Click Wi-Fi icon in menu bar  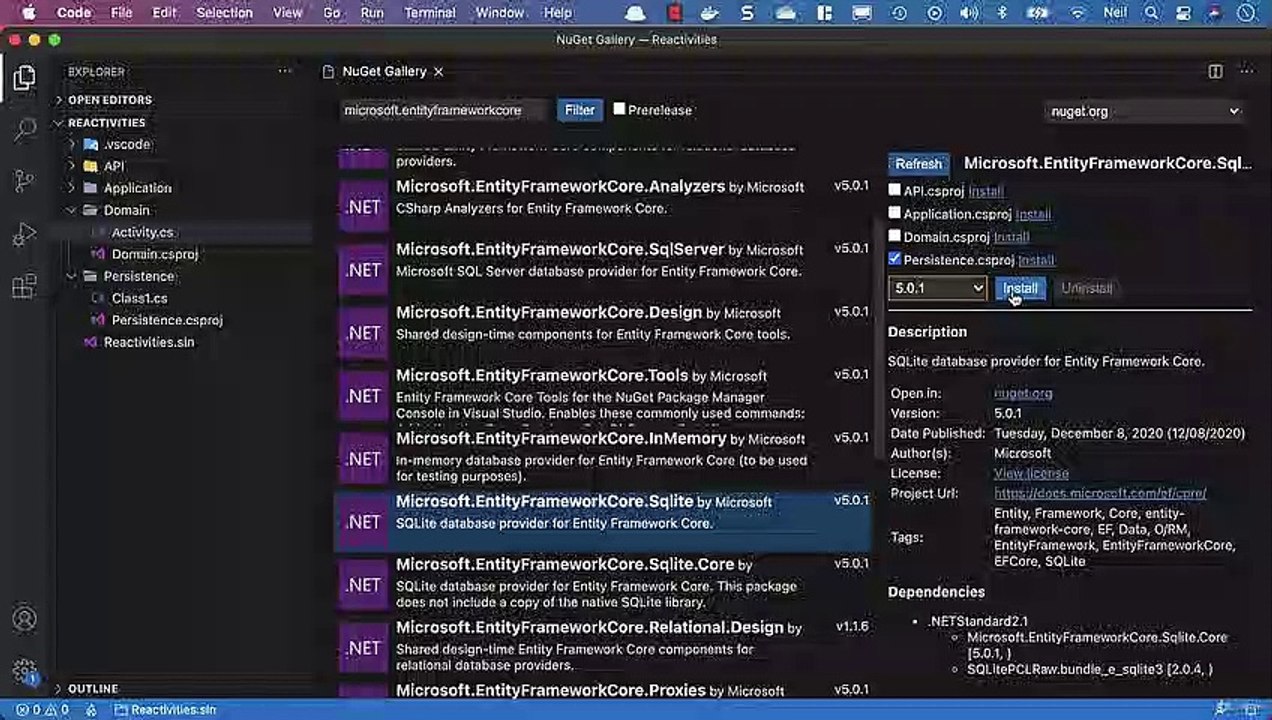pyautogui.click(x=1078, y=13)
